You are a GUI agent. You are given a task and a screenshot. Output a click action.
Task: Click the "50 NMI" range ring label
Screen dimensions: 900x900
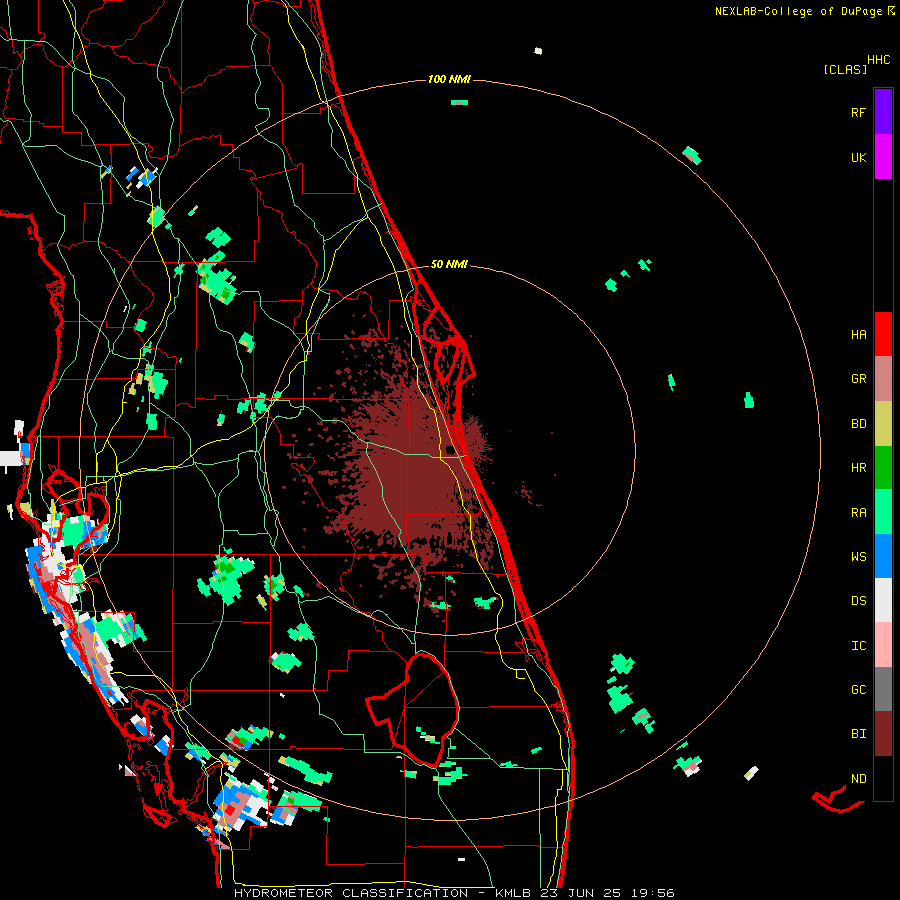pyautogui.click(x=449, y=264)
